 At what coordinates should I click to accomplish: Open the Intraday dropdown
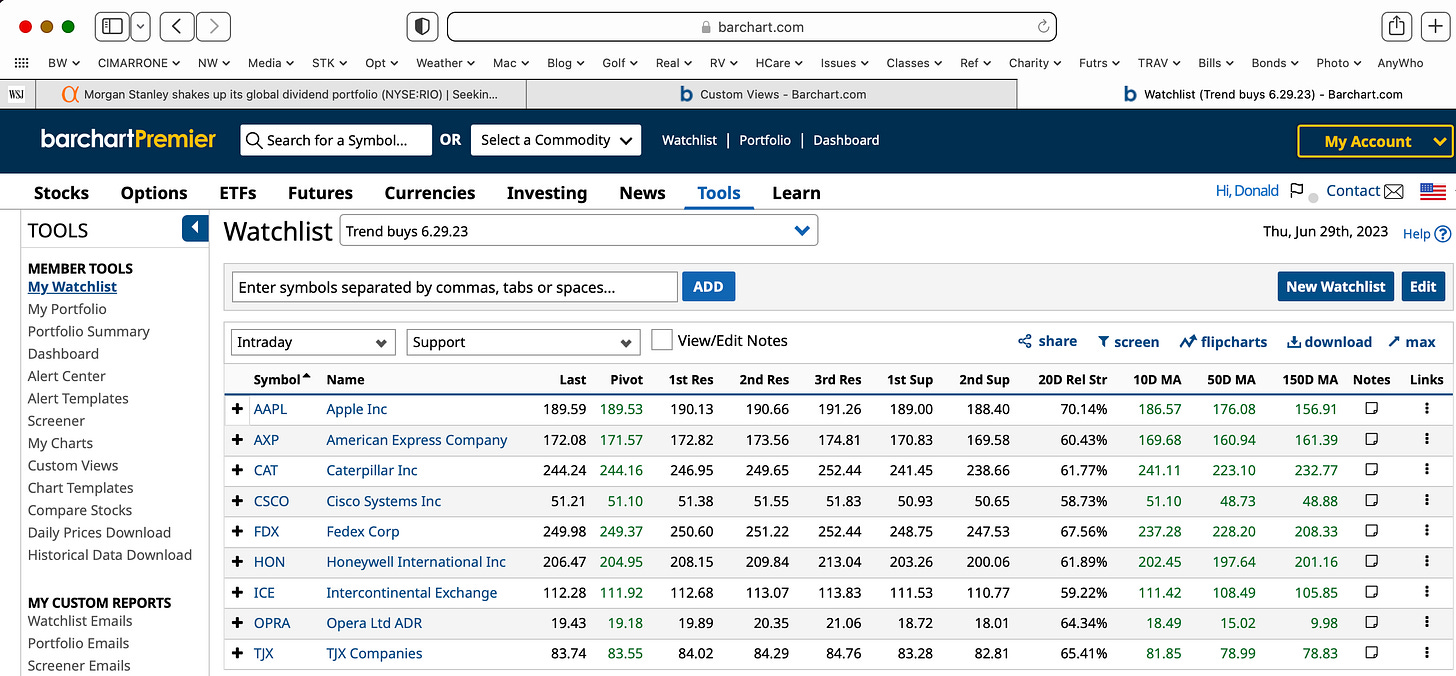coord(313,342)
